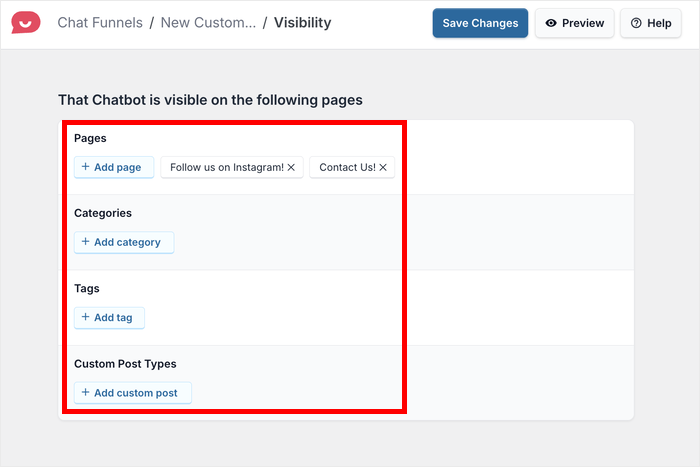Select the 'Follow us on Instagram!' page label
Screen dimensions: 700x467
[x=226, y=168]
